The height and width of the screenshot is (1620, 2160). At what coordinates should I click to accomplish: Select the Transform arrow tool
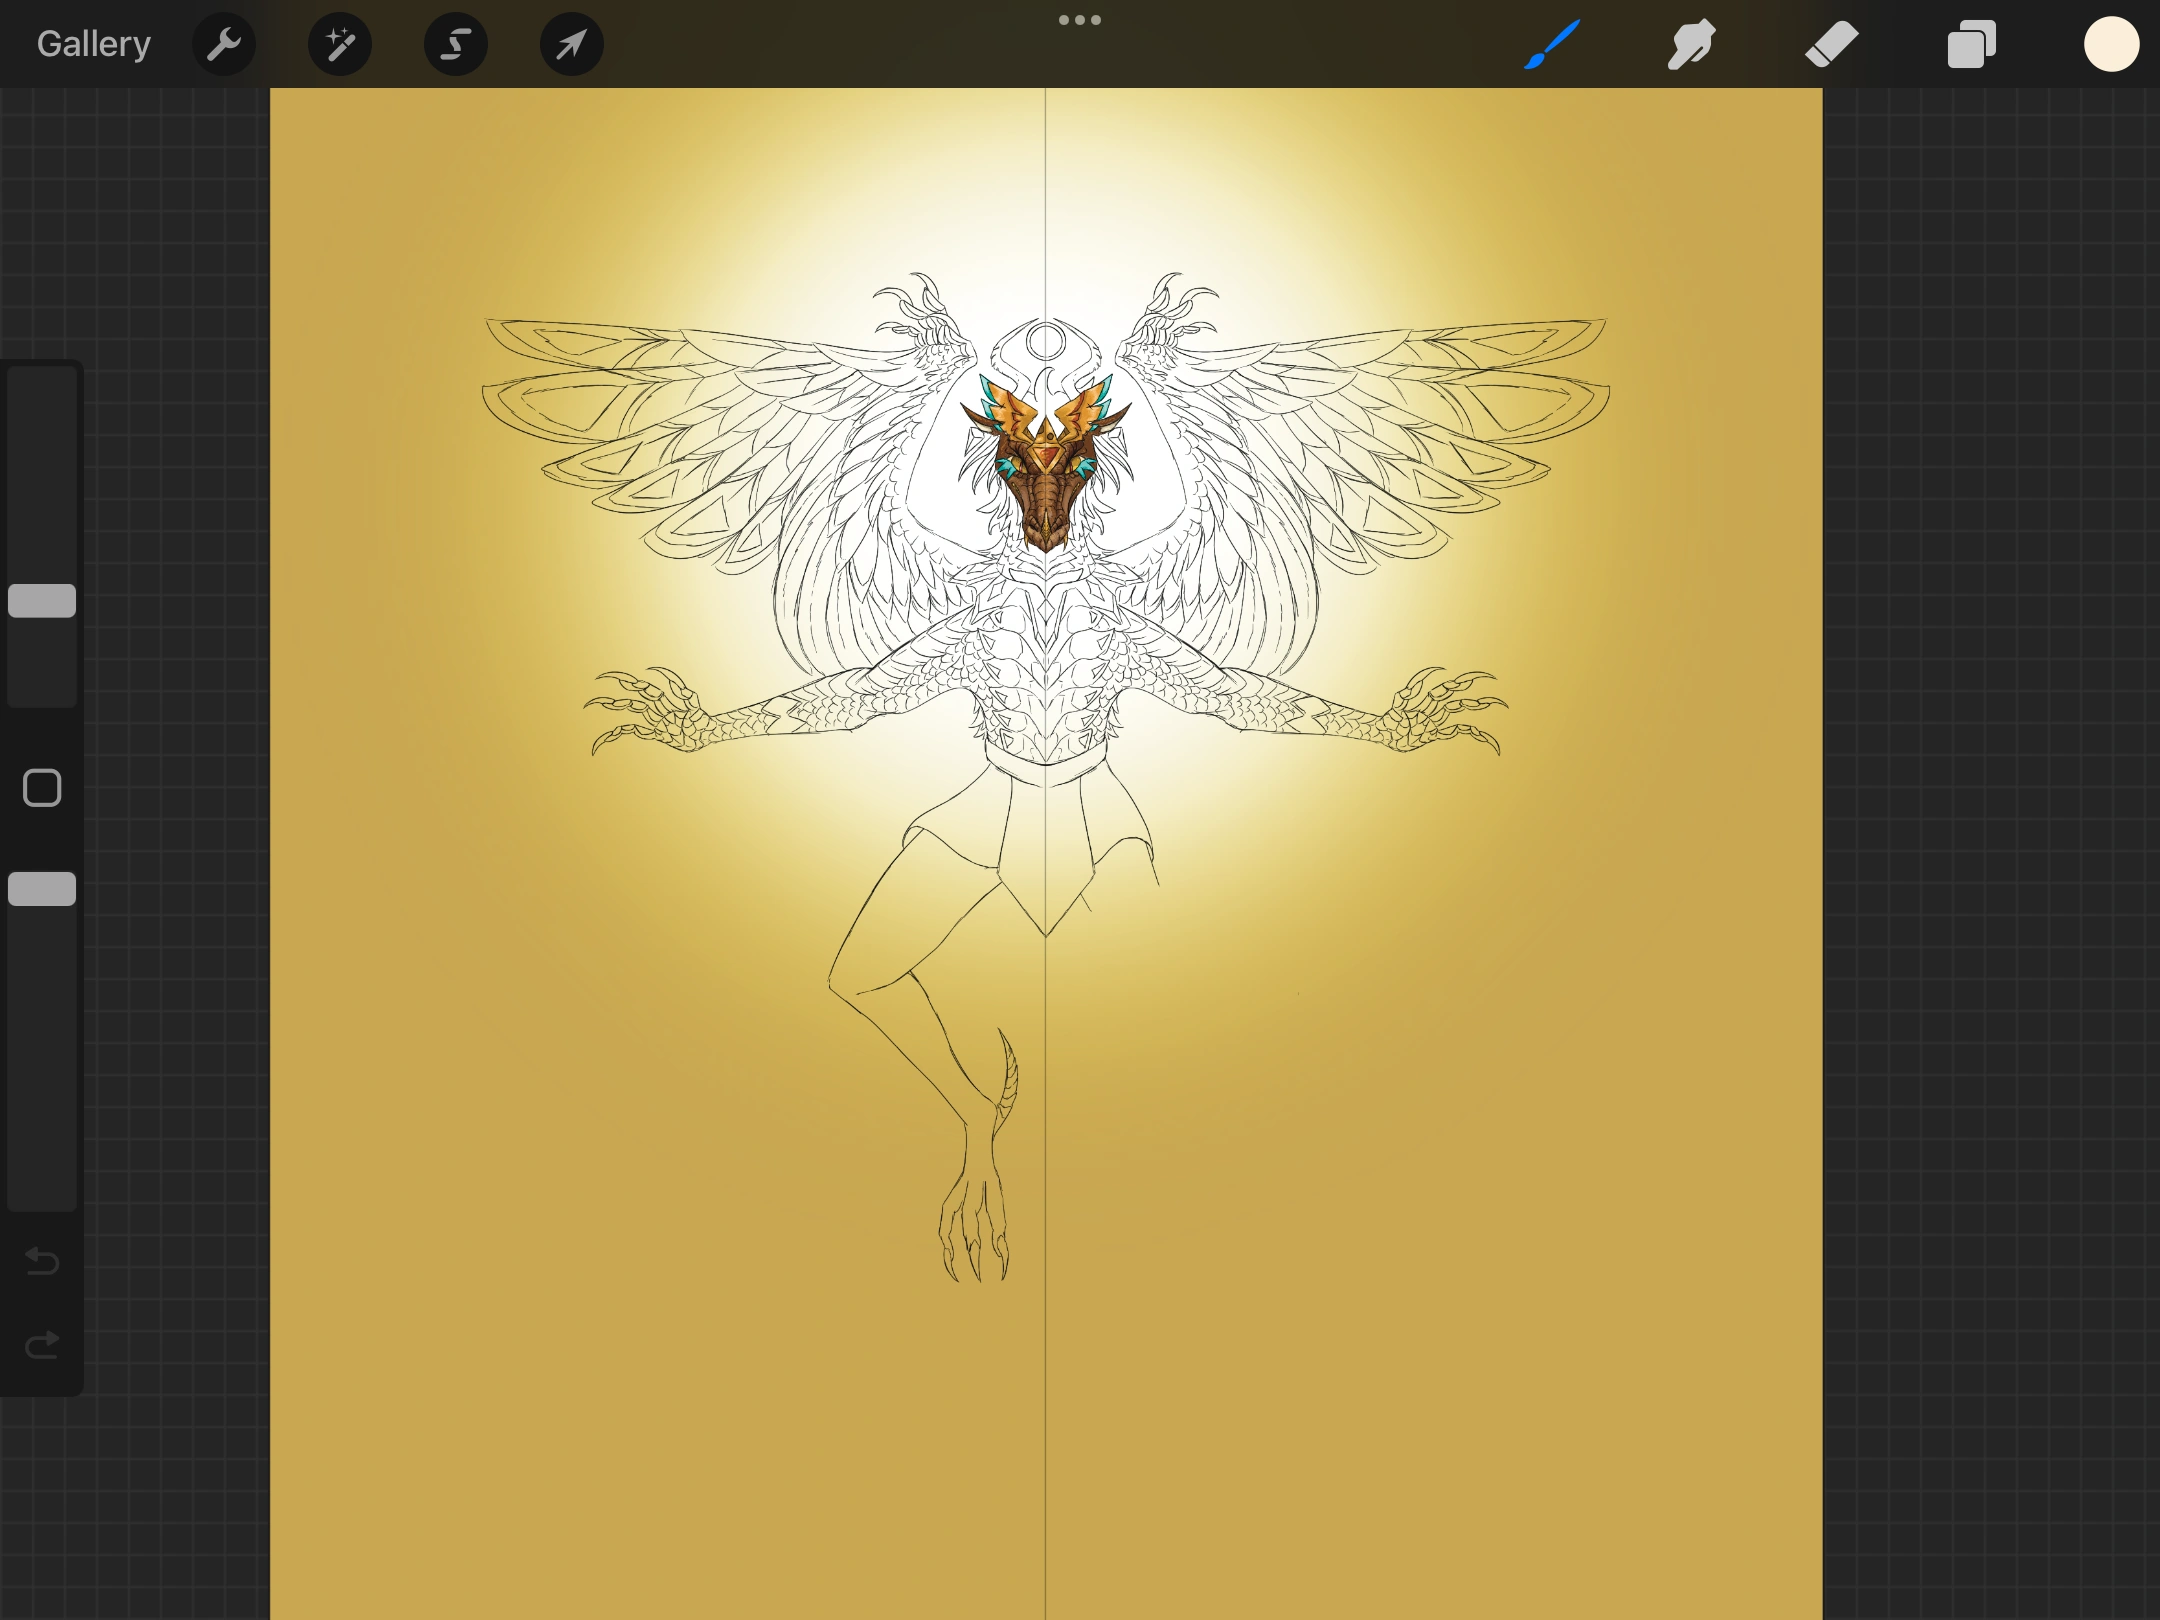coord(570,43)
